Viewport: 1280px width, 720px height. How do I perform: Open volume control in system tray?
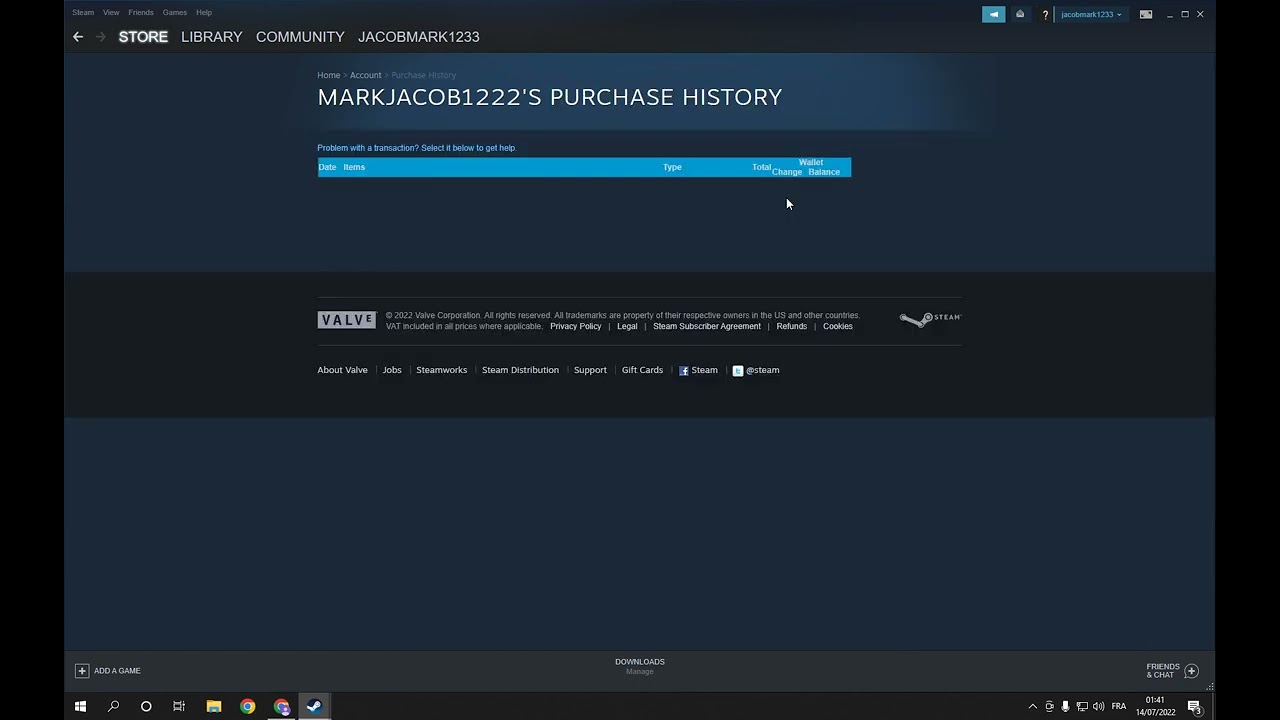[x=1099, y=706]
